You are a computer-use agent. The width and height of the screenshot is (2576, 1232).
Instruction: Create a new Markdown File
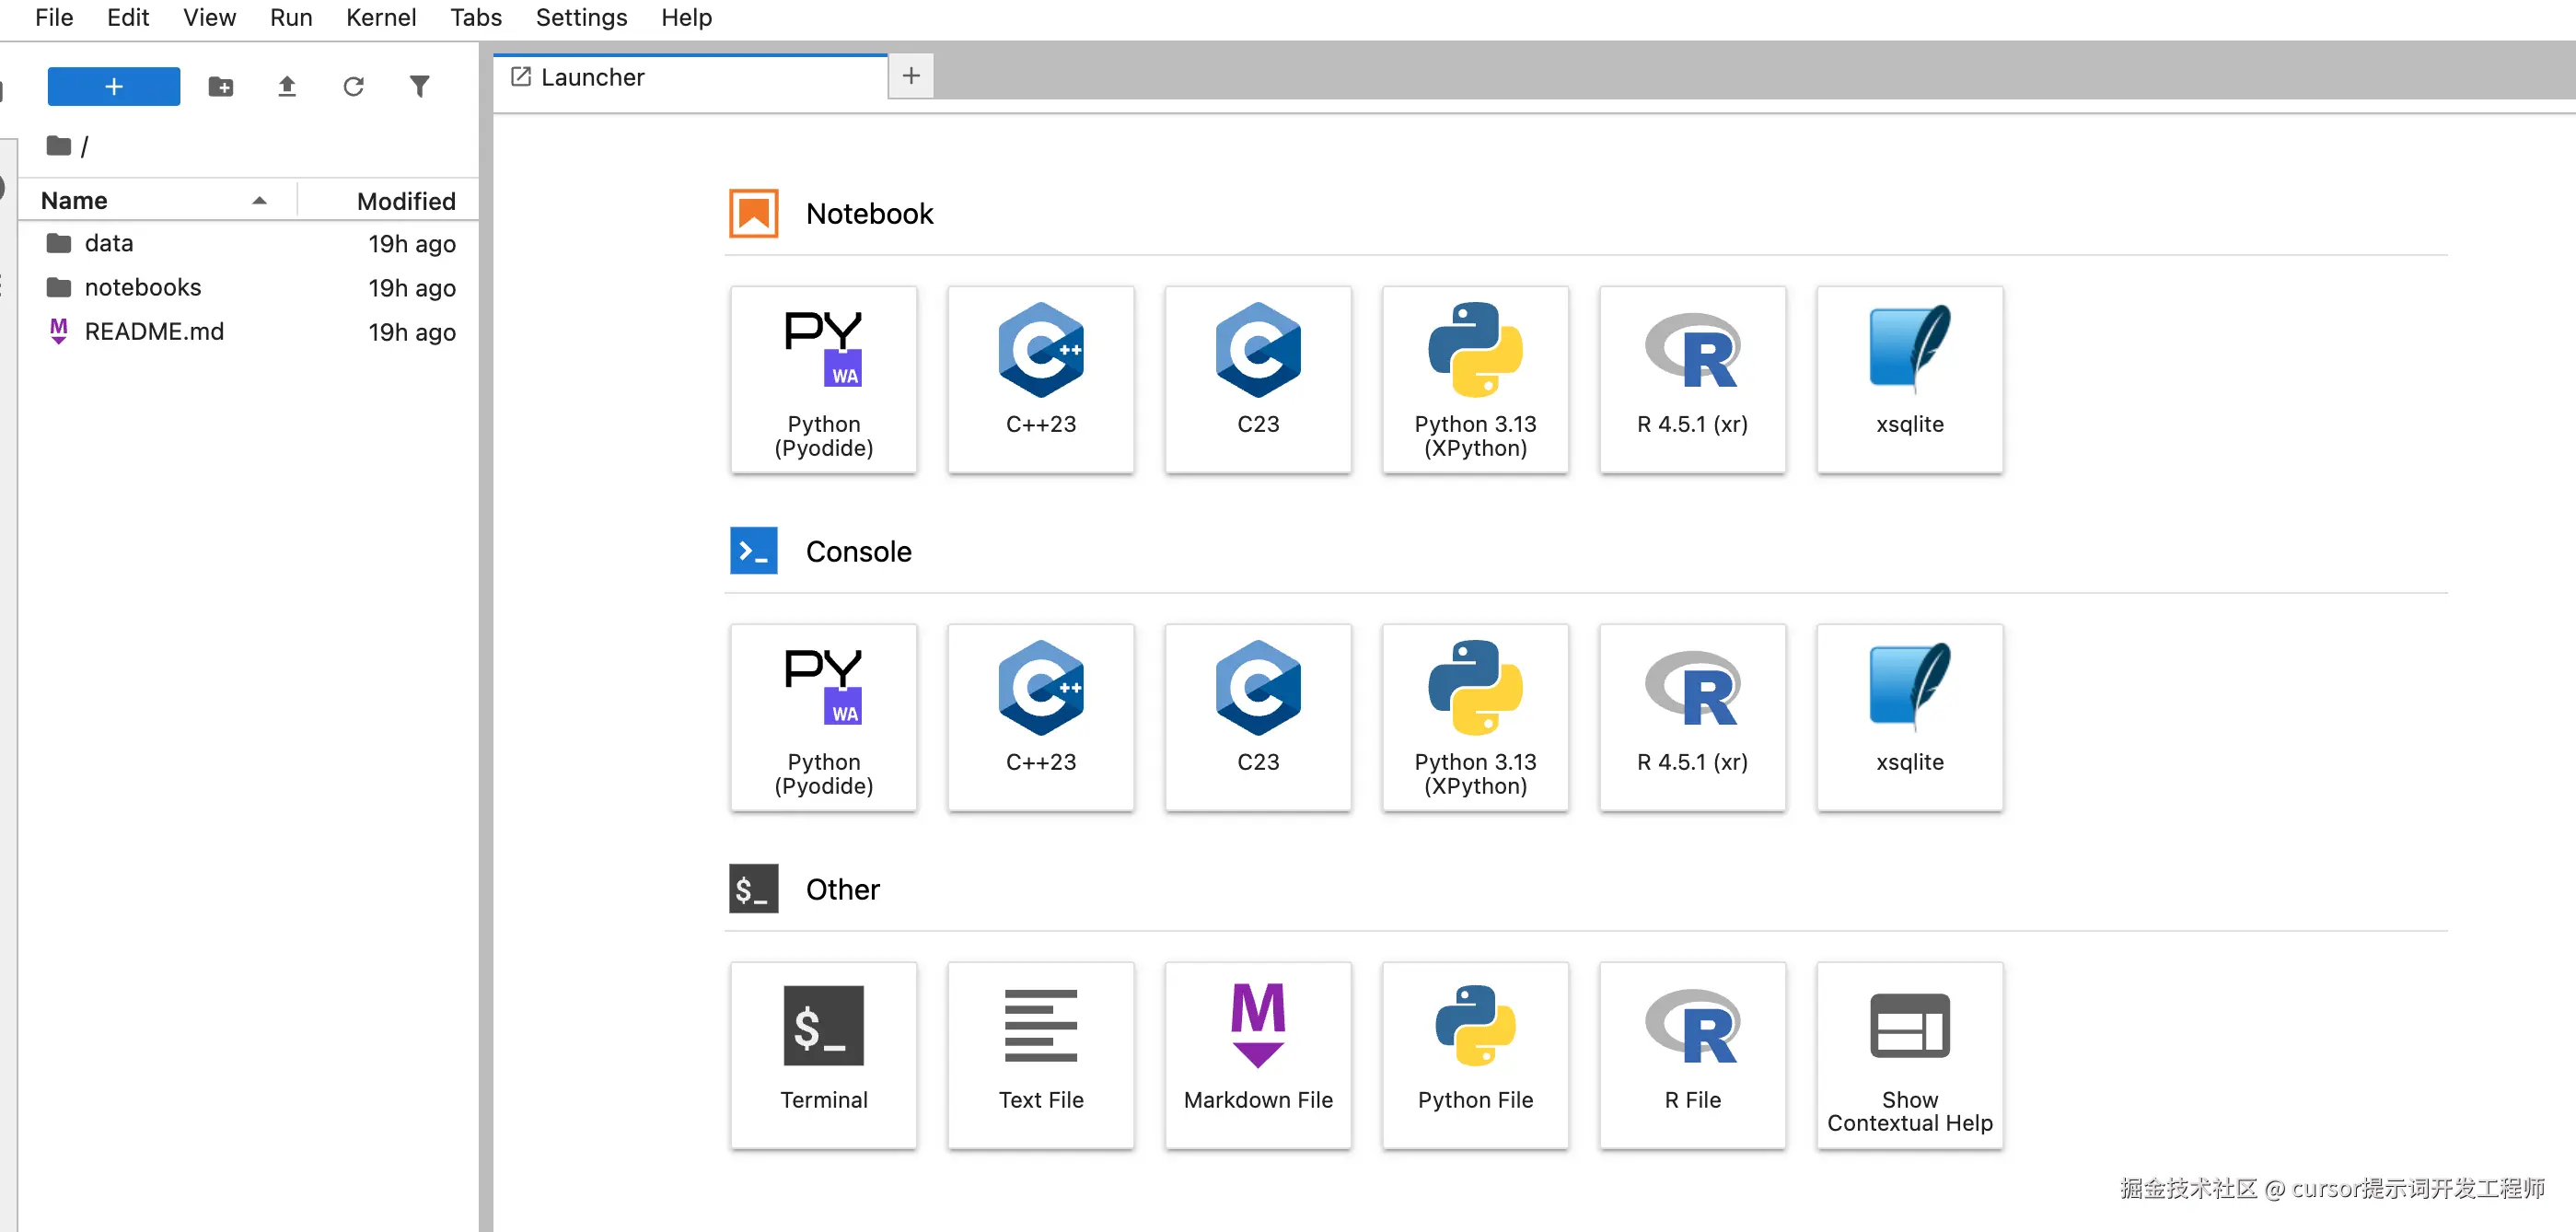[x=1257, y=1054]
